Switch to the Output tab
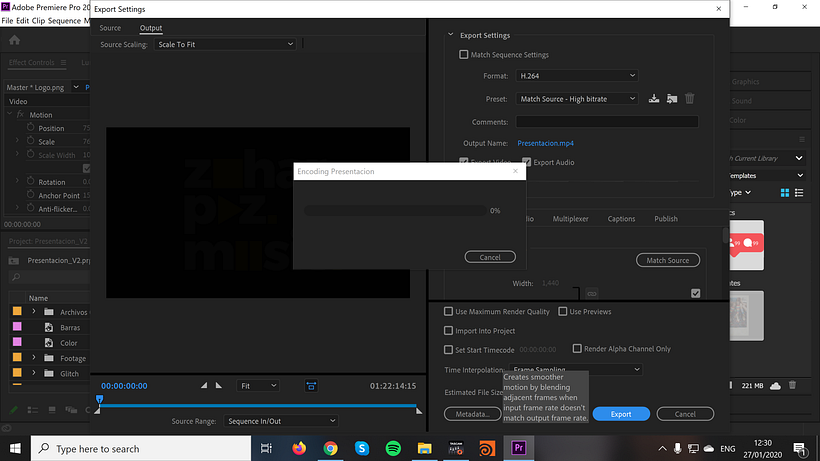The height and width of the screenshot is (461, 820). point(151,28)
